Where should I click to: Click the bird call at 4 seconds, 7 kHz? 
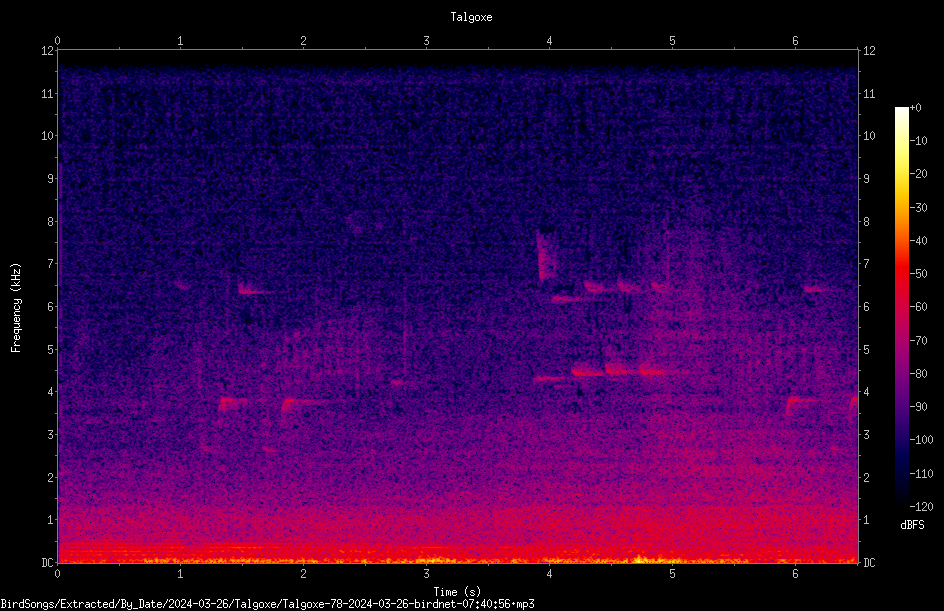pyautogui.click(x=547, y=257)
